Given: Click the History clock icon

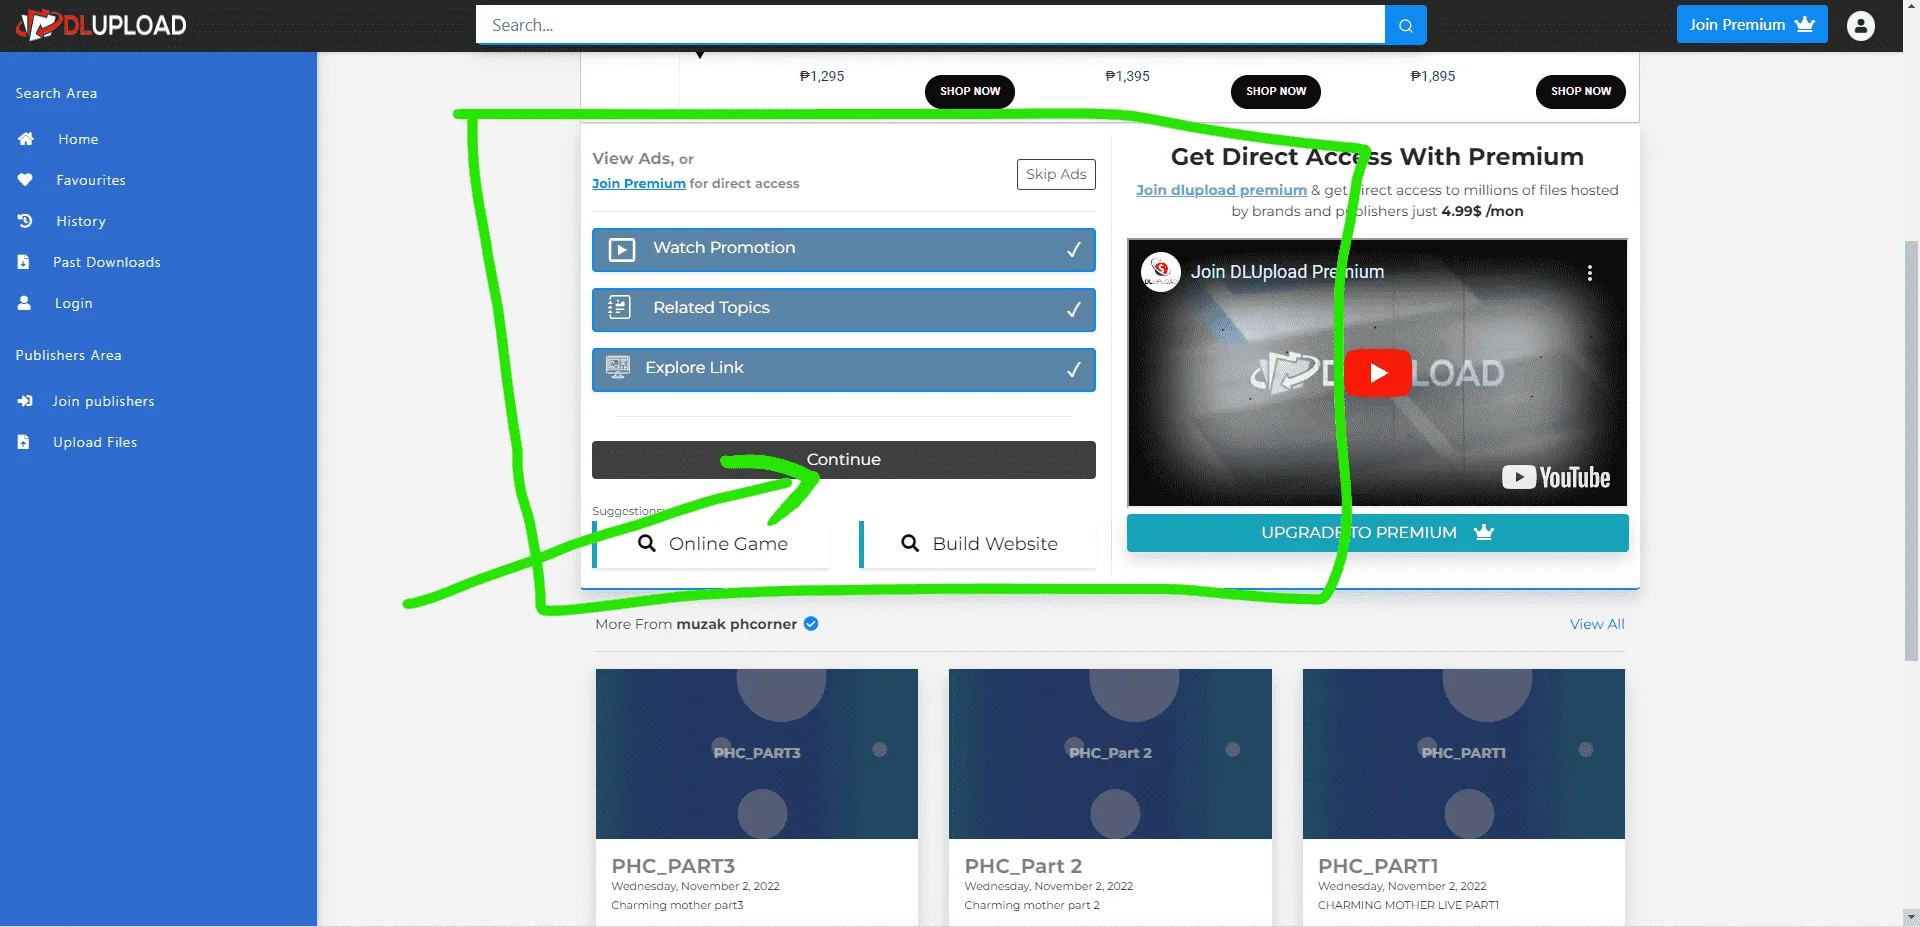Looking at the screenshot, I should click(25, 221).
